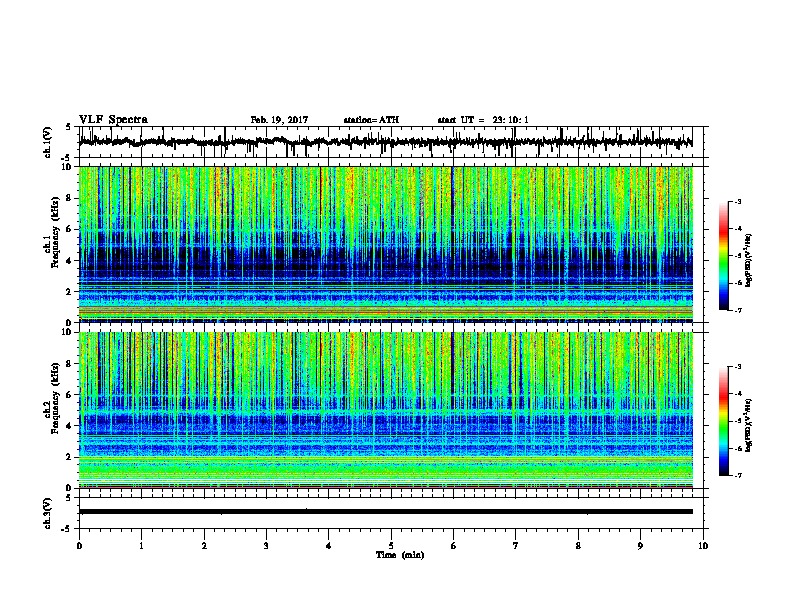This screenshot has width=792, height=612.
Task: Click the ch.1 colorbar gradient
Action: click(x=723, y=256)
